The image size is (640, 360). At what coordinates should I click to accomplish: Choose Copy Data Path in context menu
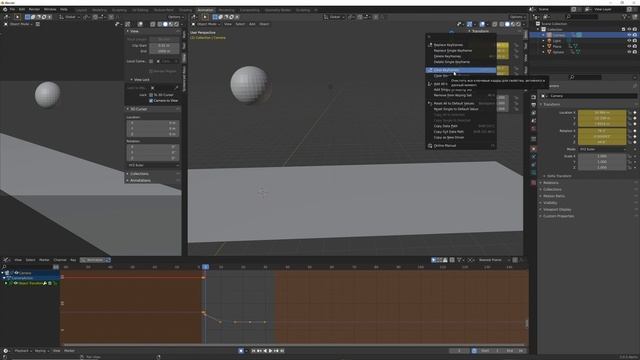click(x=446, y=126)
